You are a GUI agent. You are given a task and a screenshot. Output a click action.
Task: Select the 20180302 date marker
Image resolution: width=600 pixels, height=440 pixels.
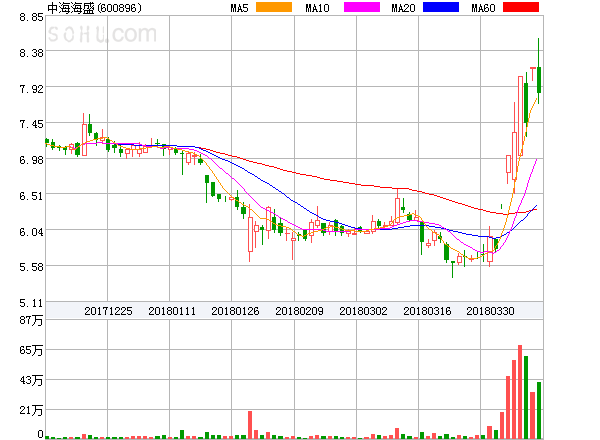point(363,311)
